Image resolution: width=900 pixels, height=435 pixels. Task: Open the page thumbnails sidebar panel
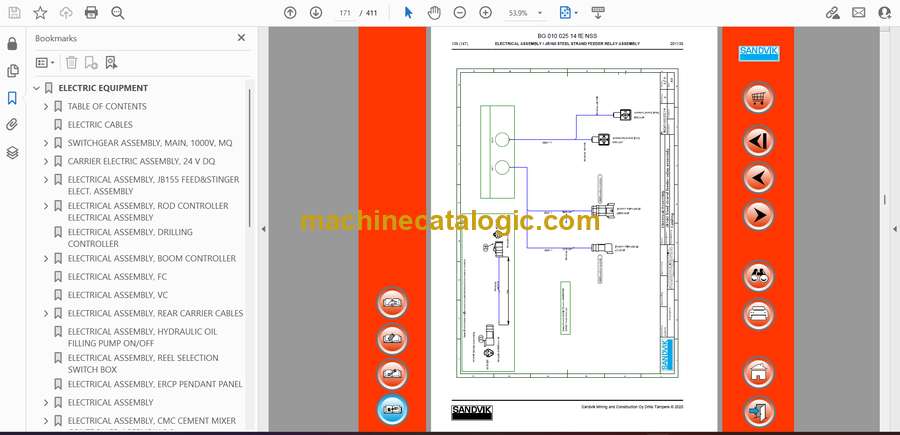[x=12, y=71]
